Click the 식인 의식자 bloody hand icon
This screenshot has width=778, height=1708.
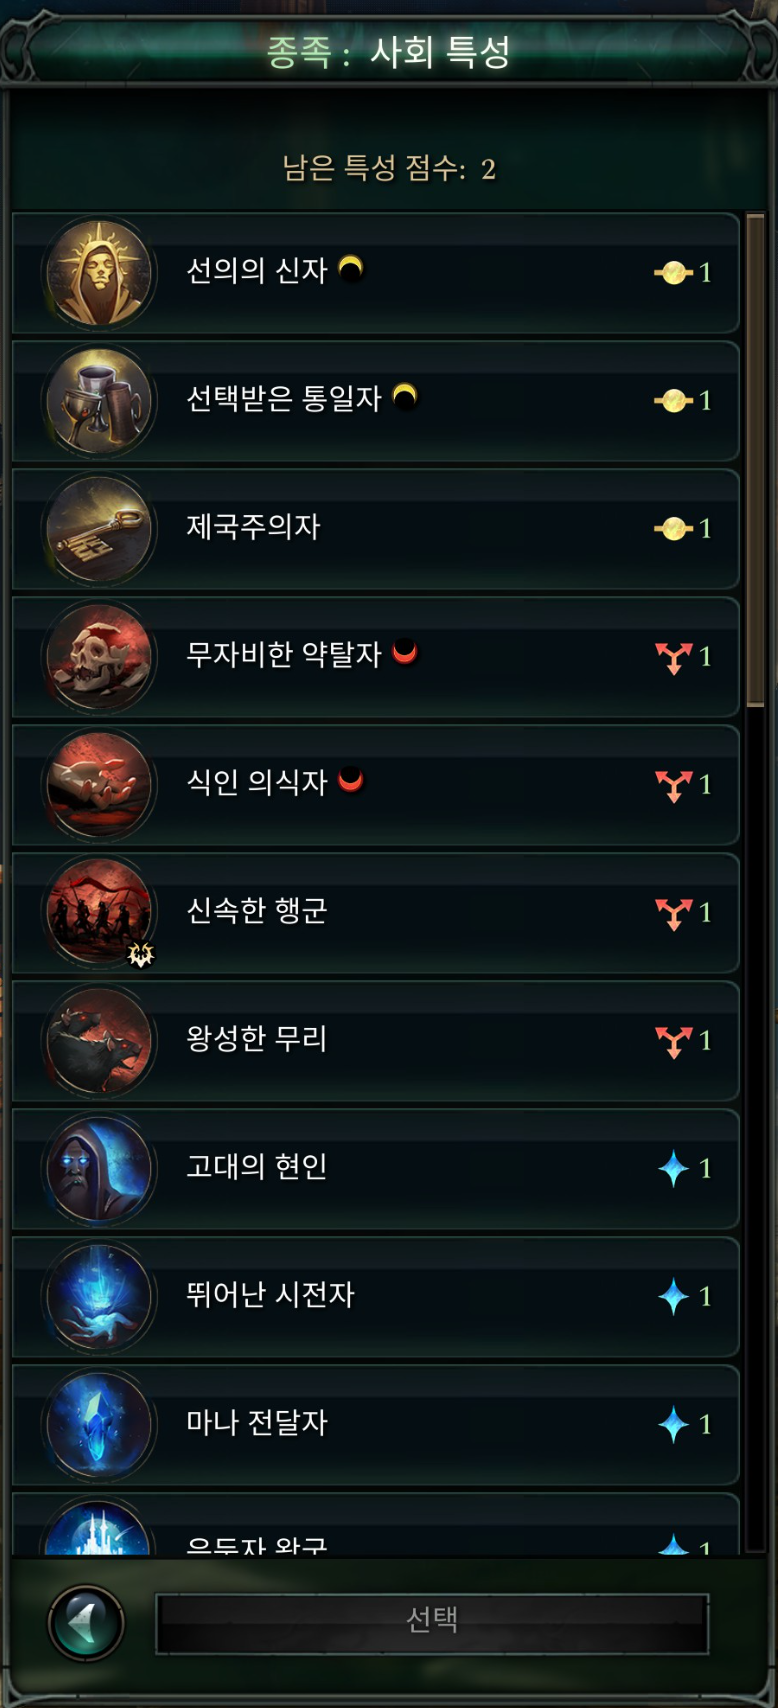(x=99, y=785)
